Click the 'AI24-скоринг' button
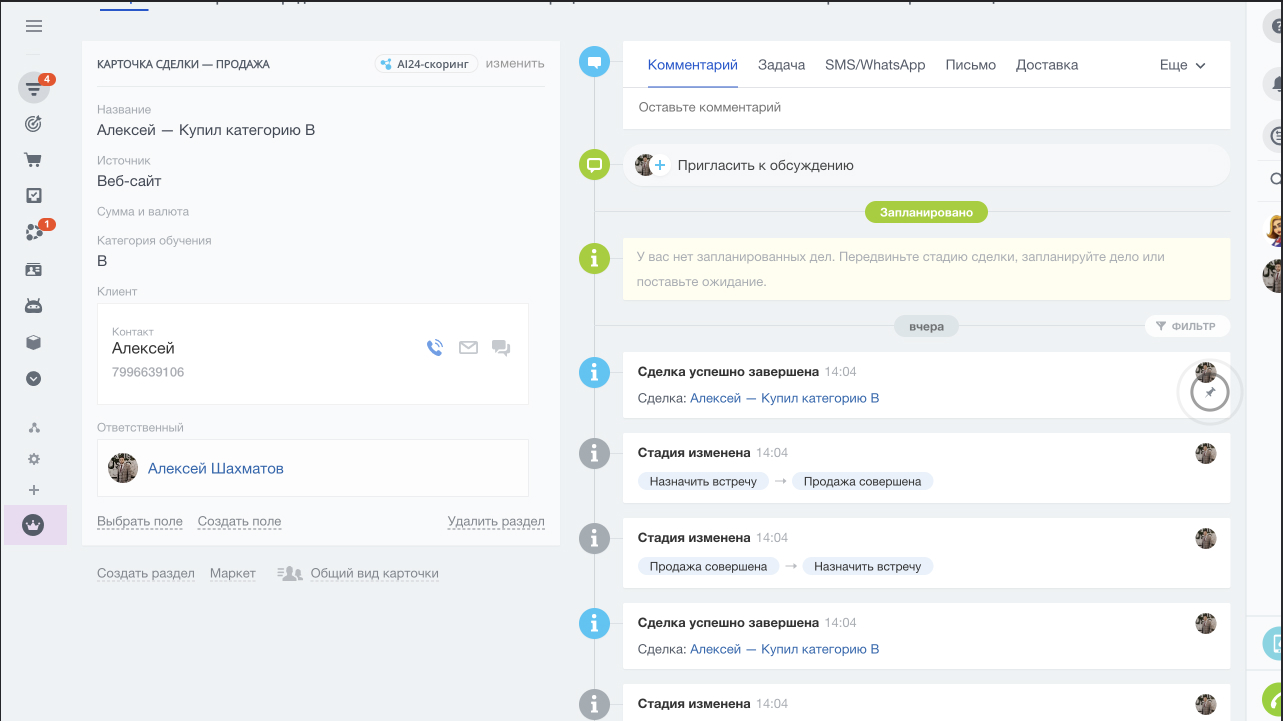This screenshot has width=1283, height=721. [427, 64]
